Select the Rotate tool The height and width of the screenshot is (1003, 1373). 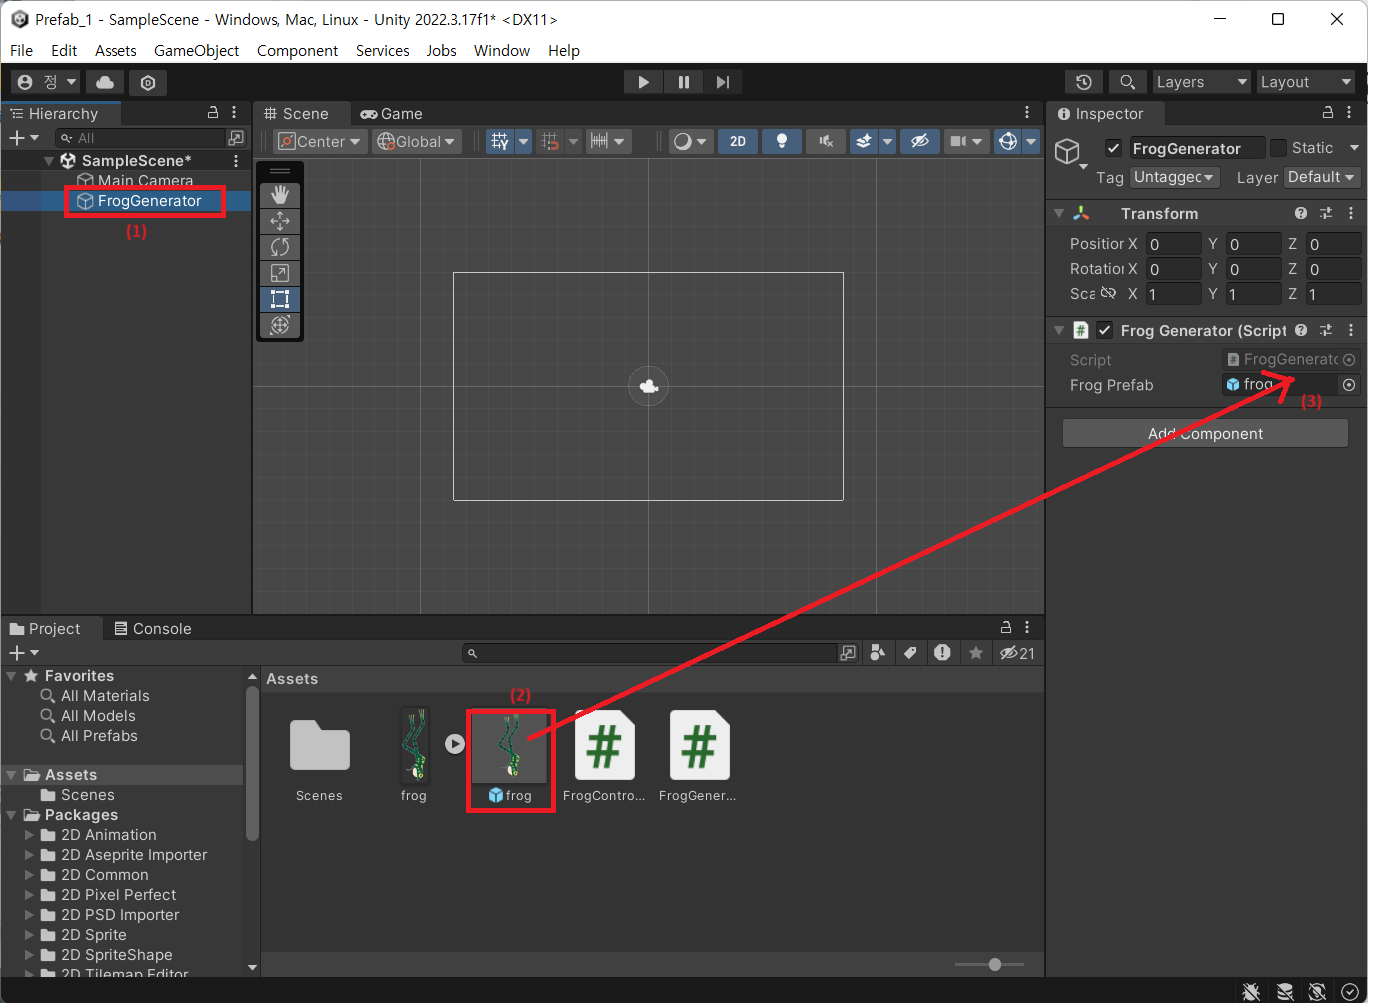pyautogui.click(x=280, y=247)
